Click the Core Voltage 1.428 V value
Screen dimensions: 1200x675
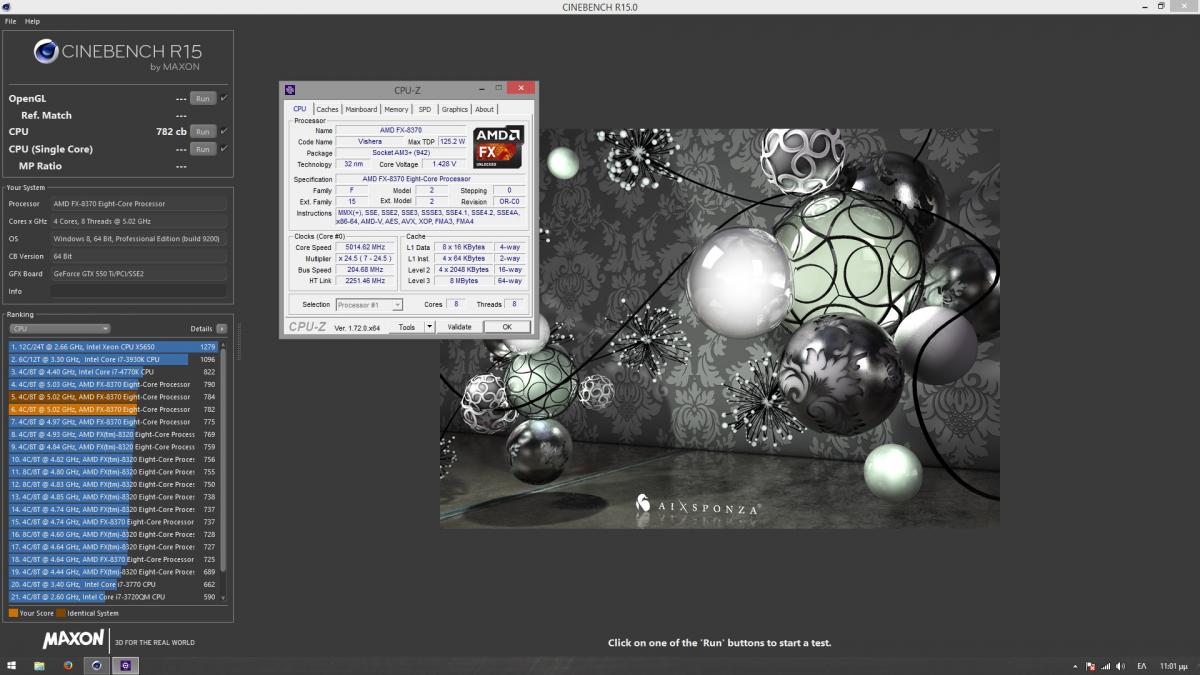[x=444, y=164]
